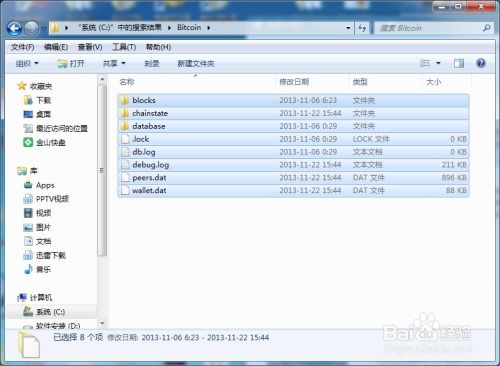The width and height of the screenshot is (500, 366).
Task: Sort files by the 名称 column header
Action: 127,82
